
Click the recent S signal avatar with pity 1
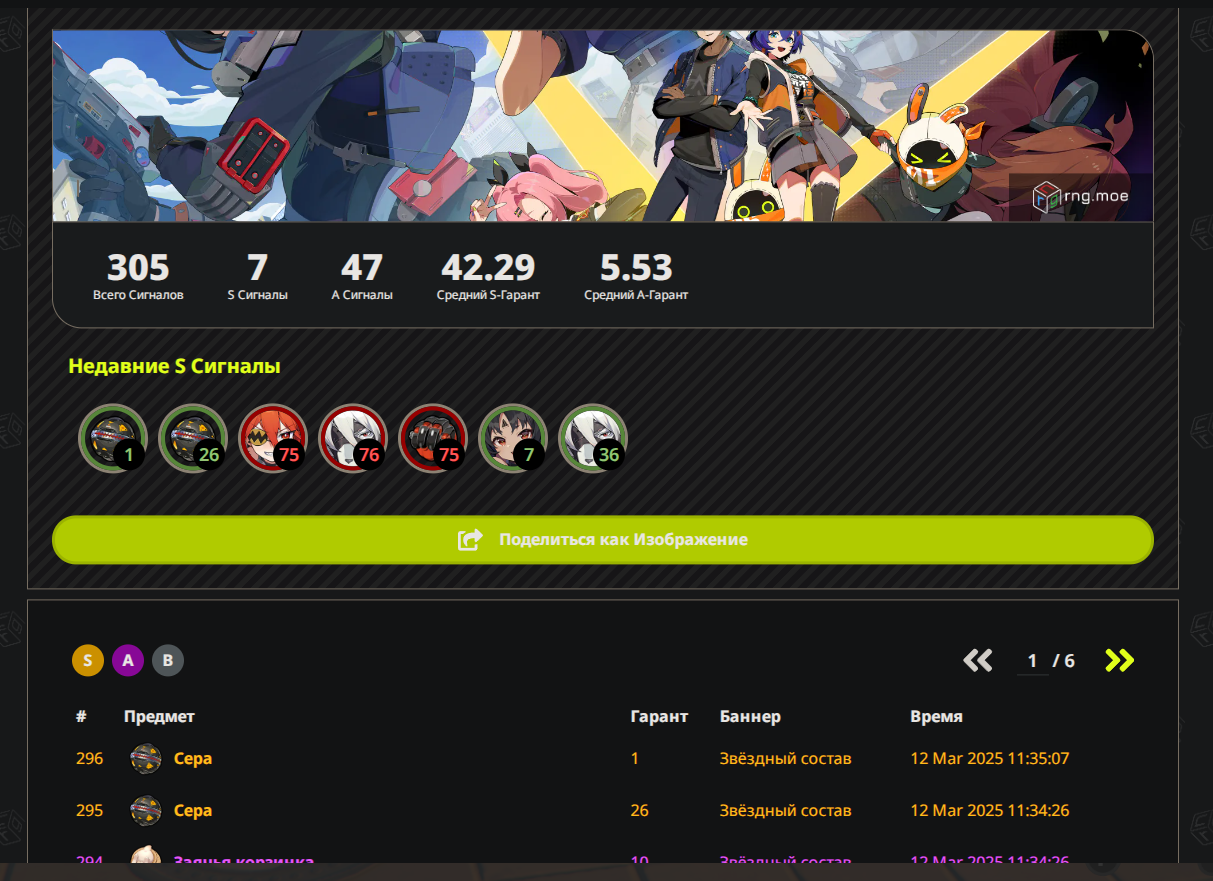(113, 438)
